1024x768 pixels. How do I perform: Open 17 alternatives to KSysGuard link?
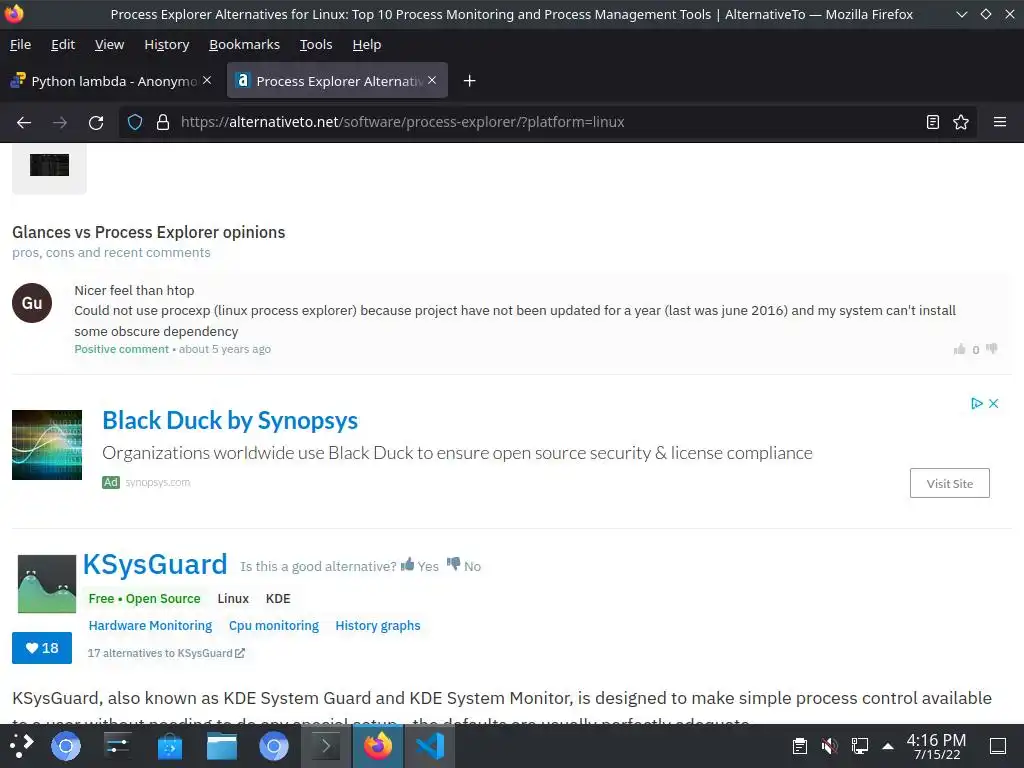tap(166, 653)
